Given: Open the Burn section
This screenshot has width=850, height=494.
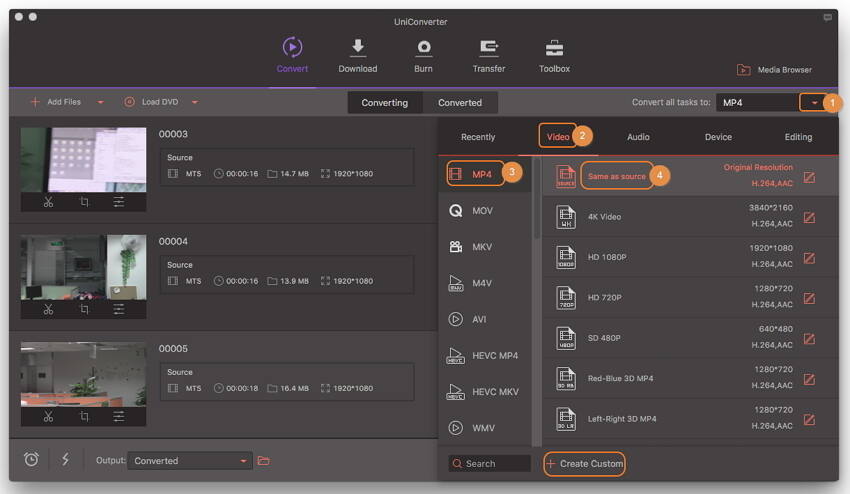Looking at the screenshot, I should pyautogui.click(x=423, y=55).
